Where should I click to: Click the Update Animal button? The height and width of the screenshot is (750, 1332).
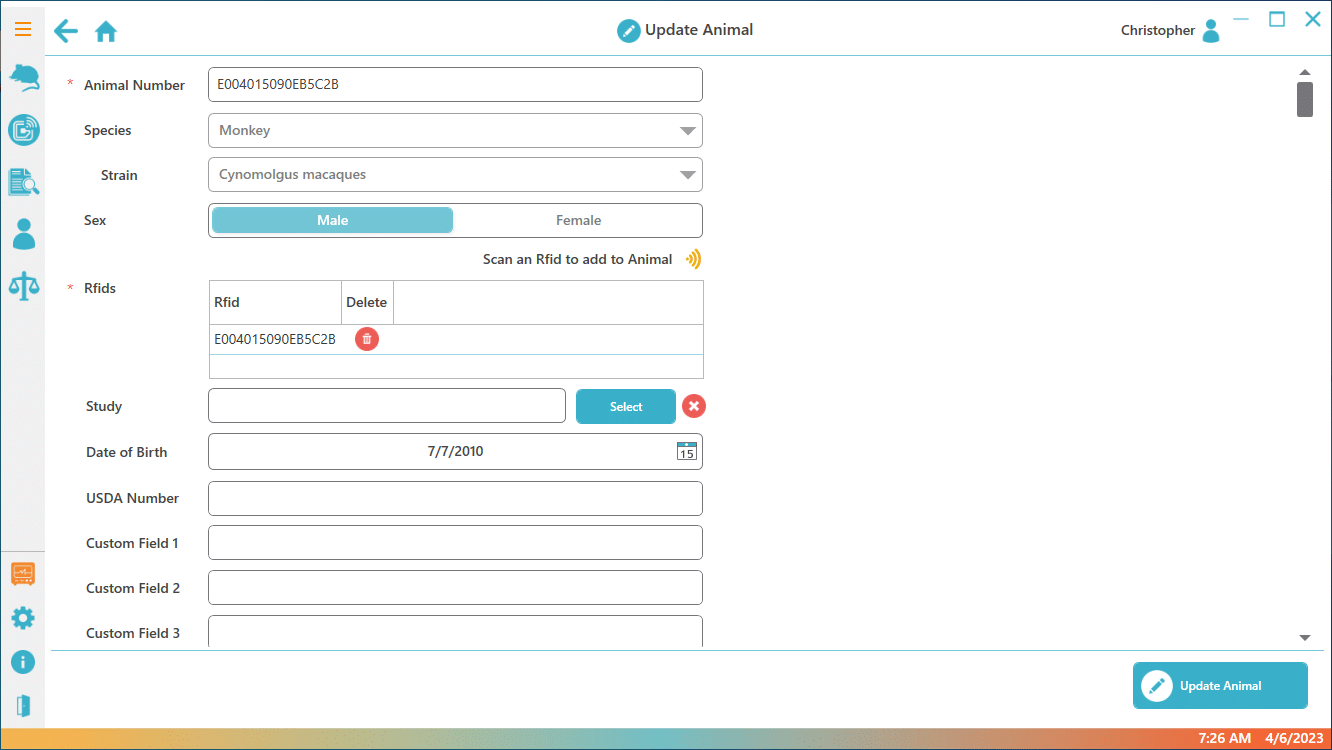pyautogui.click(x=1220, y=686)
